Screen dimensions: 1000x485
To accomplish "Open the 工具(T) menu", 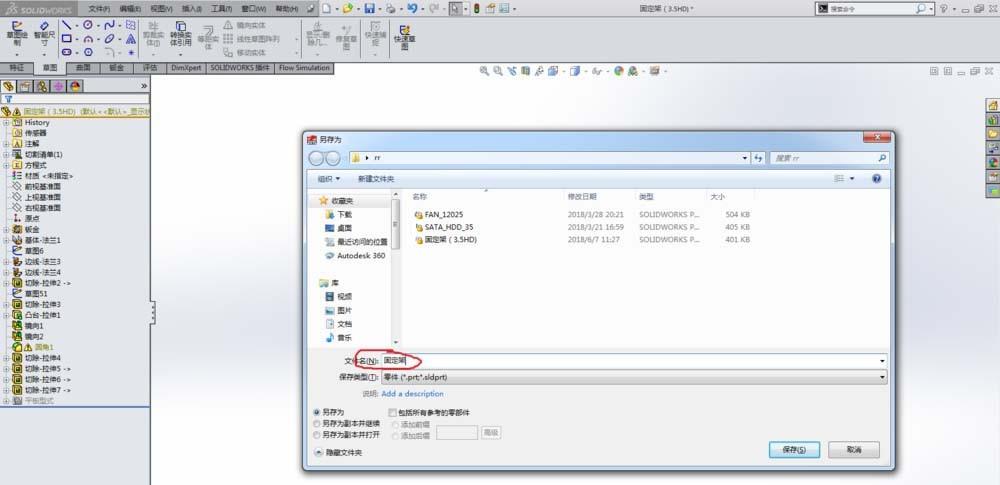I will (221, 9).
